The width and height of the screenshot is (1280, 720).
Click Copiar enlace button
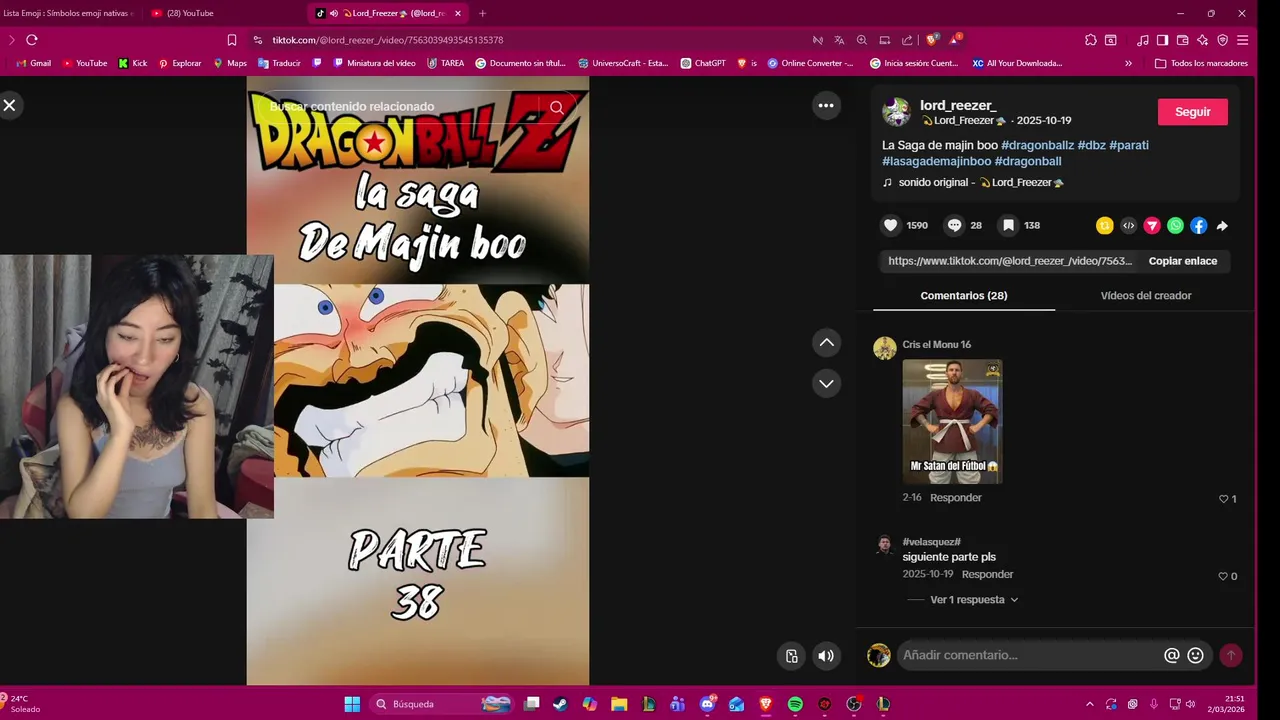click(x=1183, y=261)
